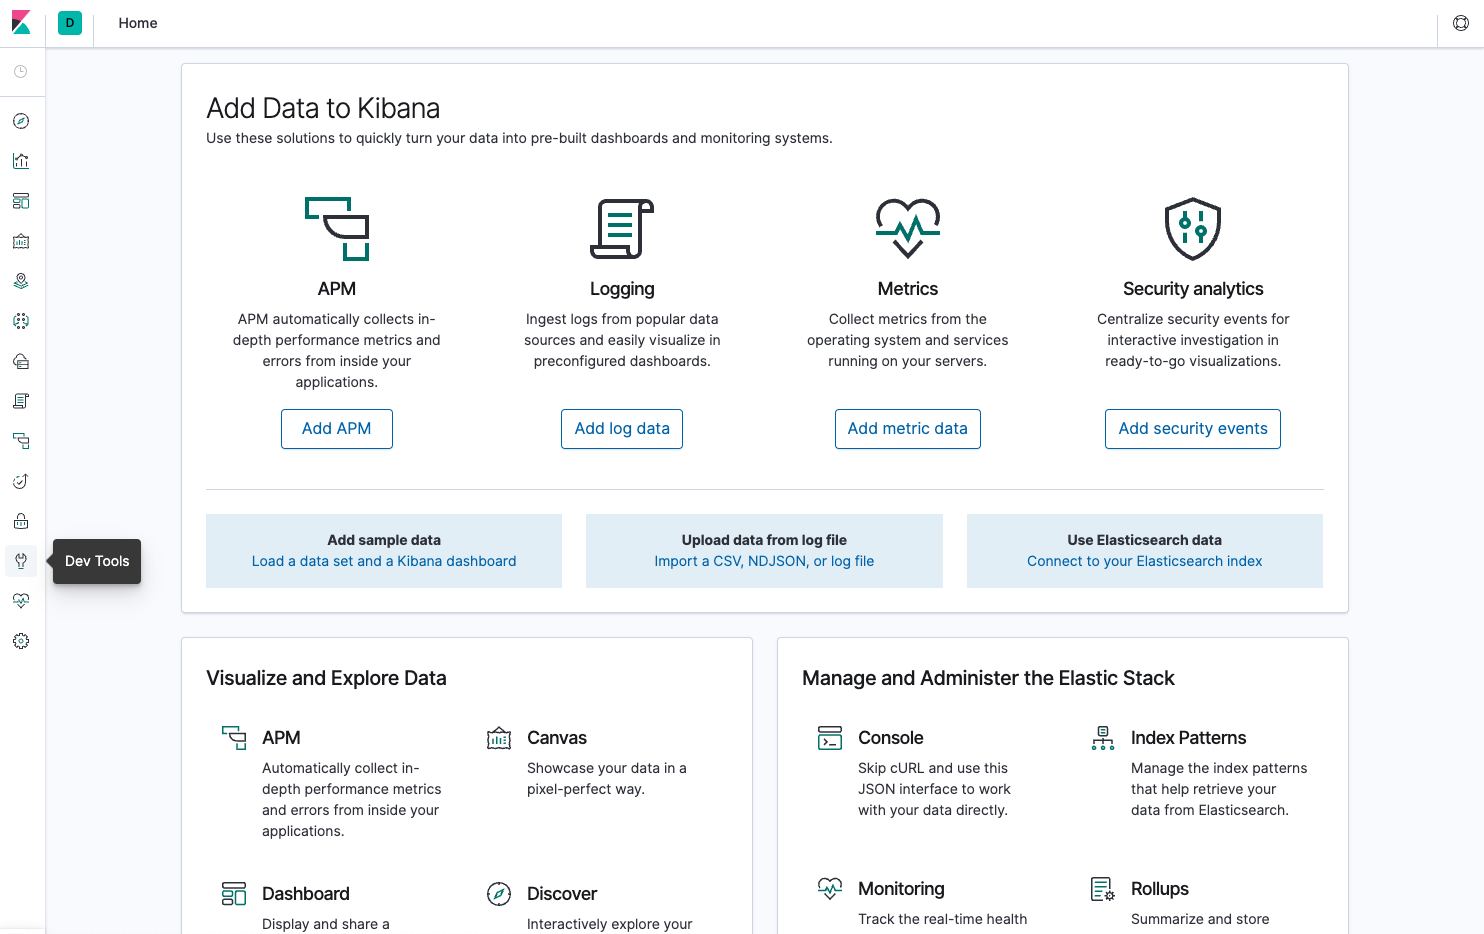Viewport: 1484px width, 934px height.
Task: Open Infrastructure sidebar icon
Action: tap(21, 361)
